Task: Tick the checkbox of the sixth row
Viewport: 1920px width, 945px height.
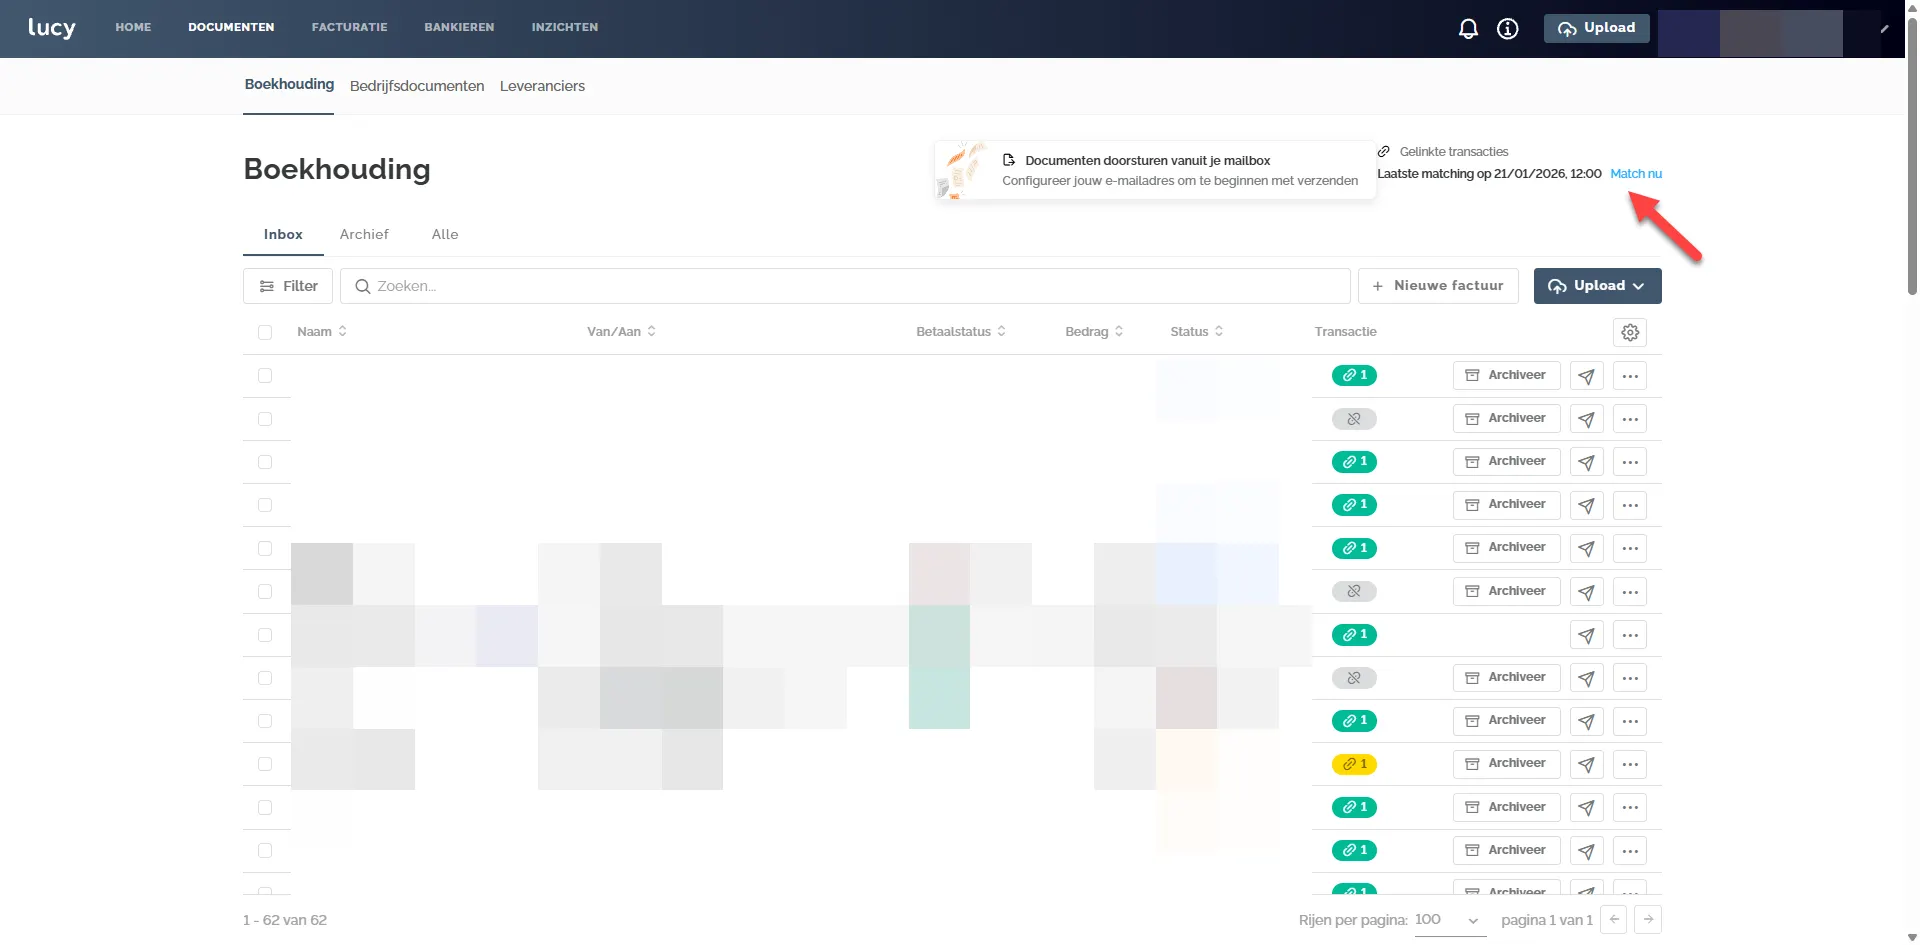Action: [x=265, y=592]
